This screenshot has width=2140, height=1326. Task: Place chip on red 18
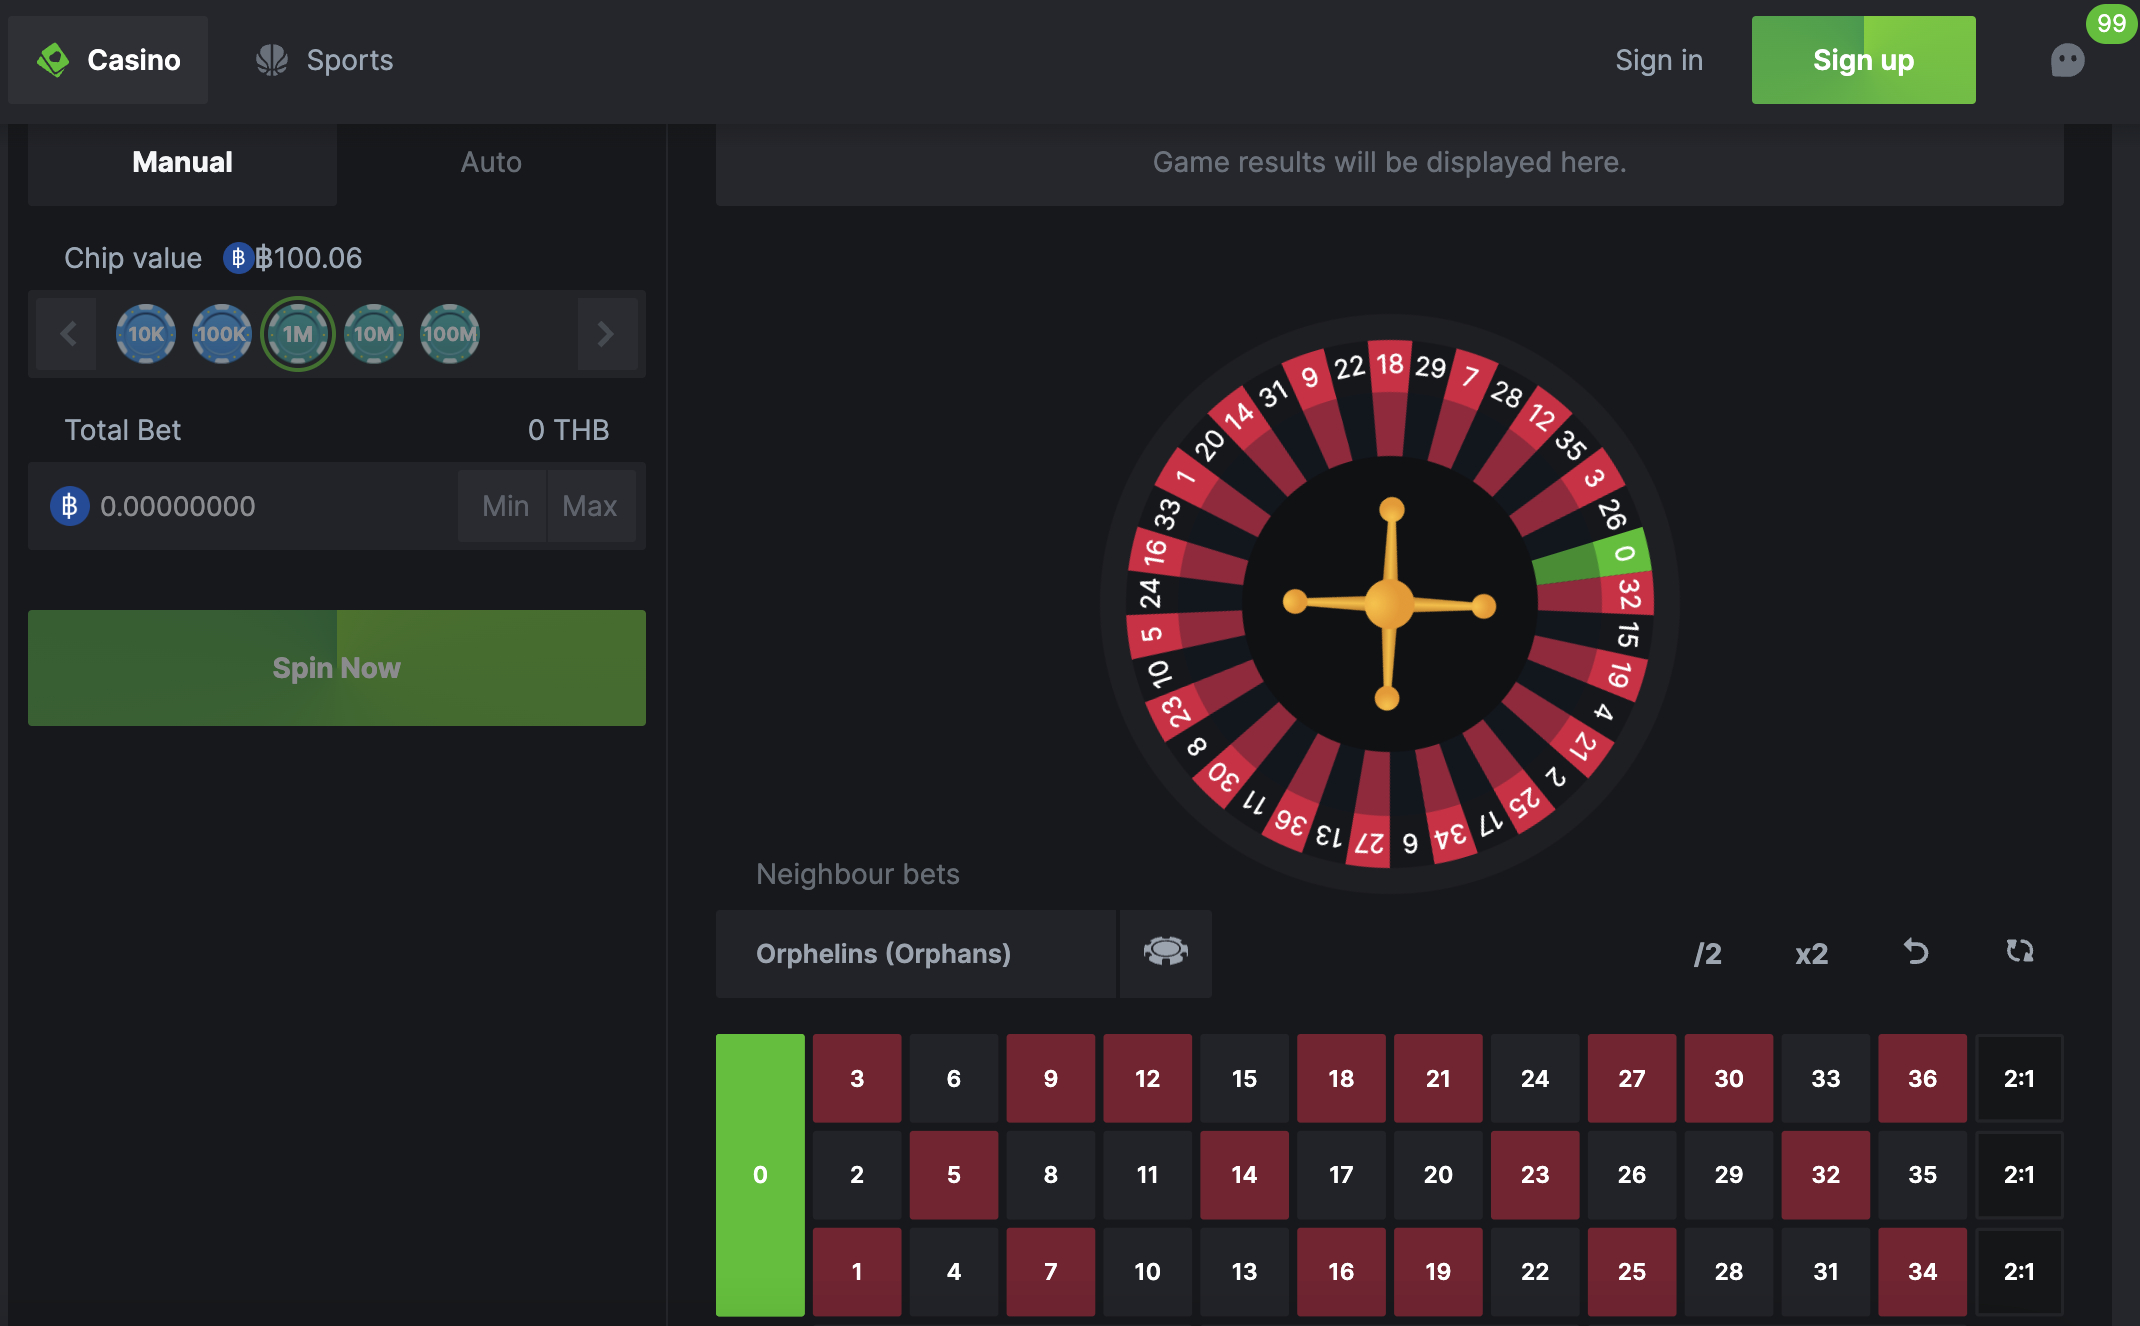(1341, 1078)
